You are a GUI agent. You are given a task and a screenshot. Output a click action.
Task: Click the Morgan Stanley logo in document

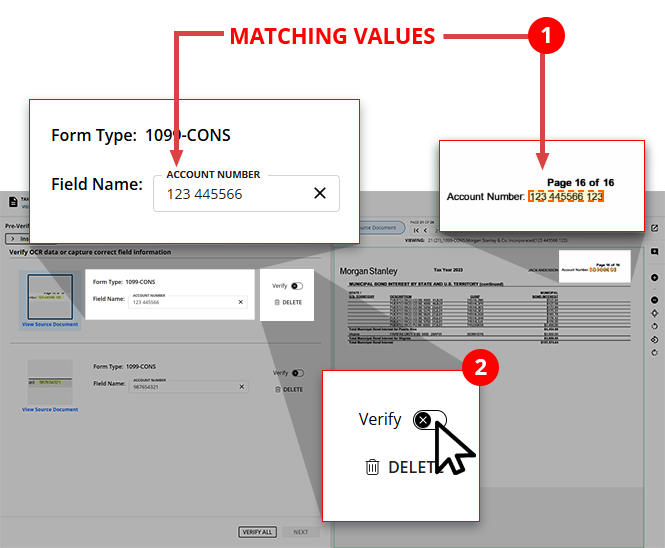[x=369, y=271]
